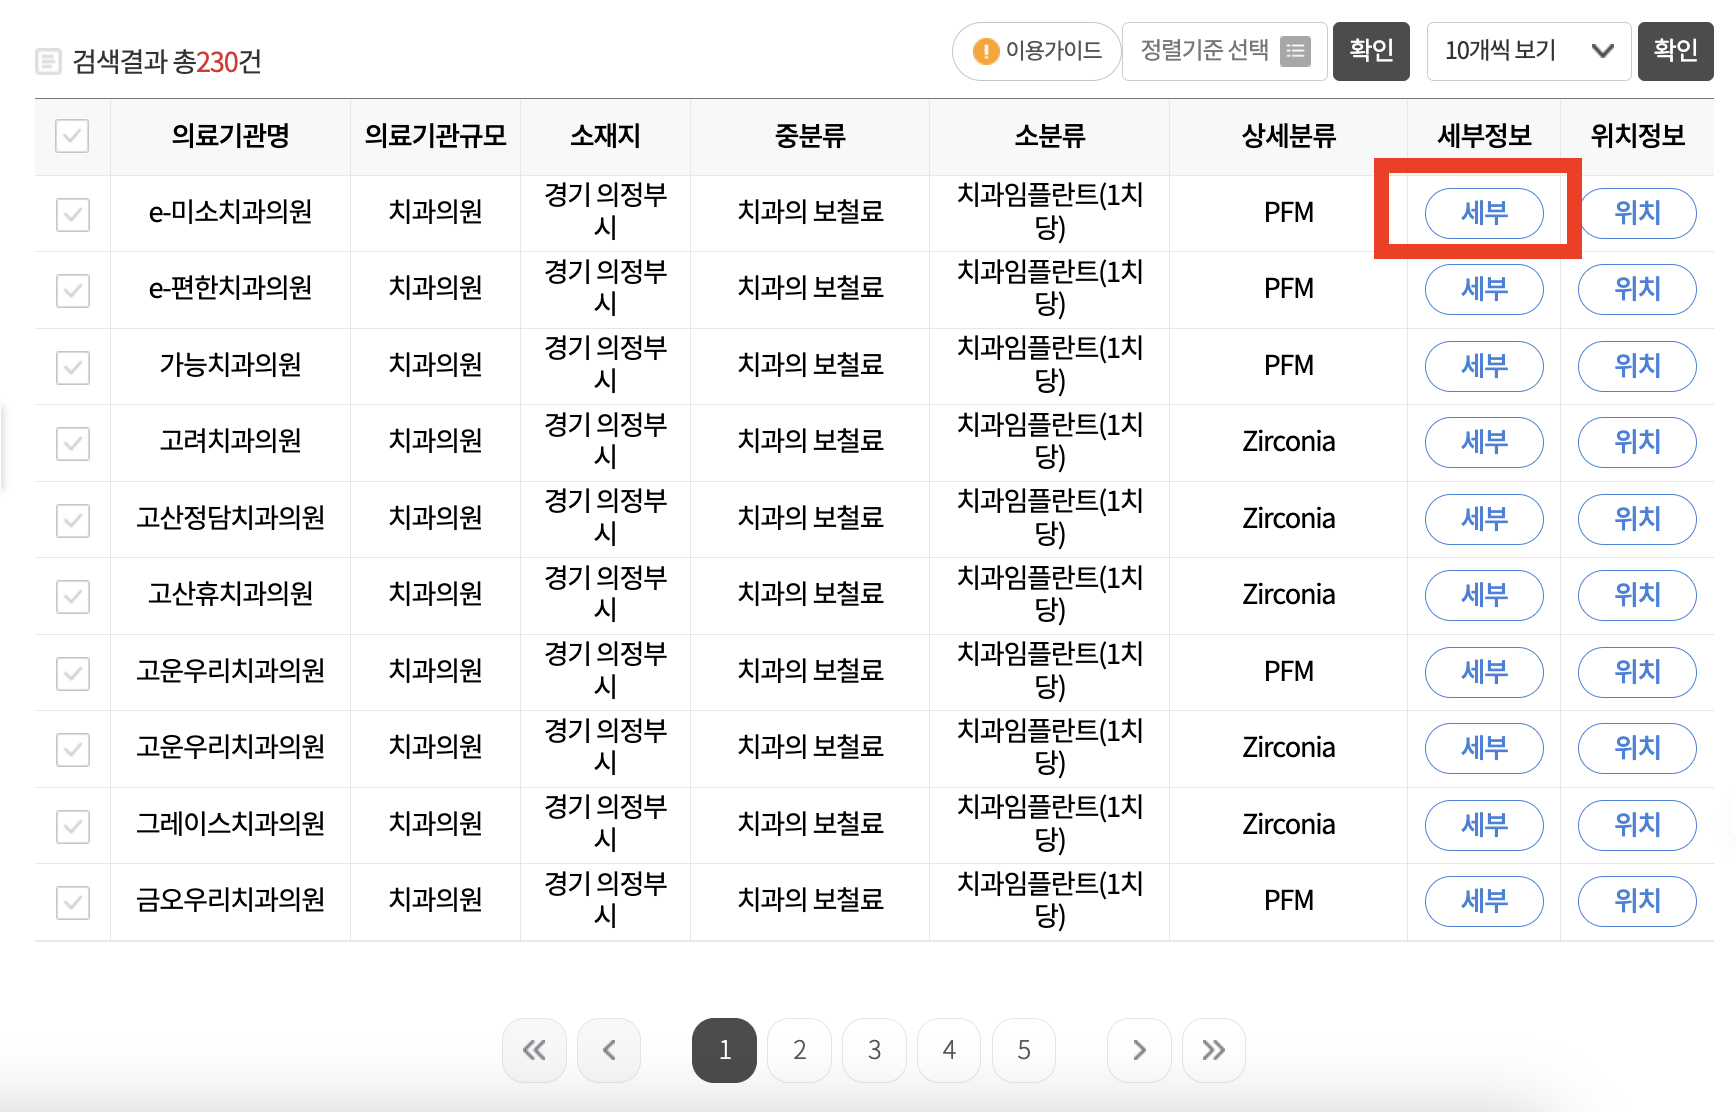Jump to last page with the double-right arrow
The image size is (1736, 1112).
tap(1214, 1050)
